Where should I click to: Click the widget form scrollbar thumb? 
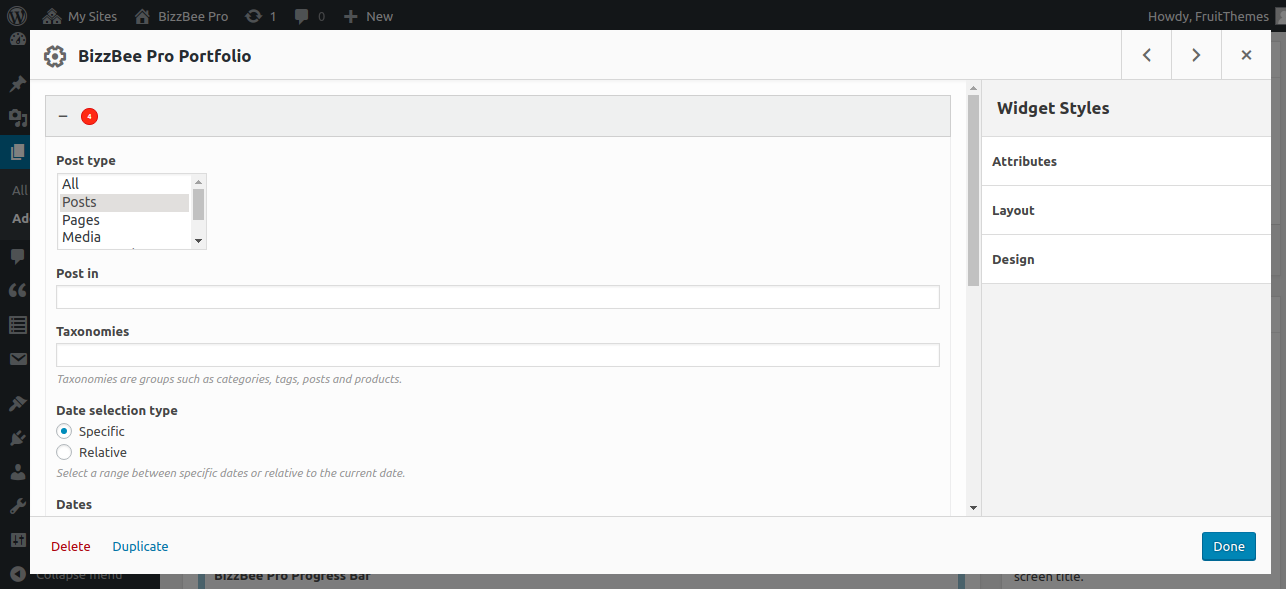[973, 191]
